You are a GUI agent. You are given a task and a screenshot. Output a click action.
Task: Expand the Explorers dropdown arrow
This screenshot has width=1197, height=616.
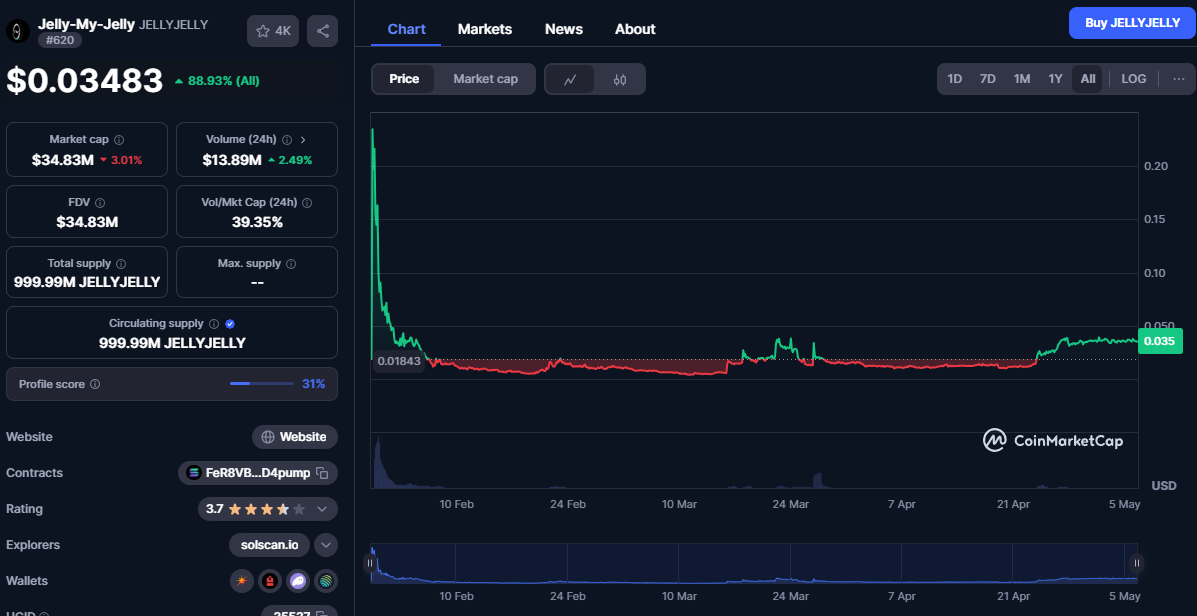tap(326, 545)
